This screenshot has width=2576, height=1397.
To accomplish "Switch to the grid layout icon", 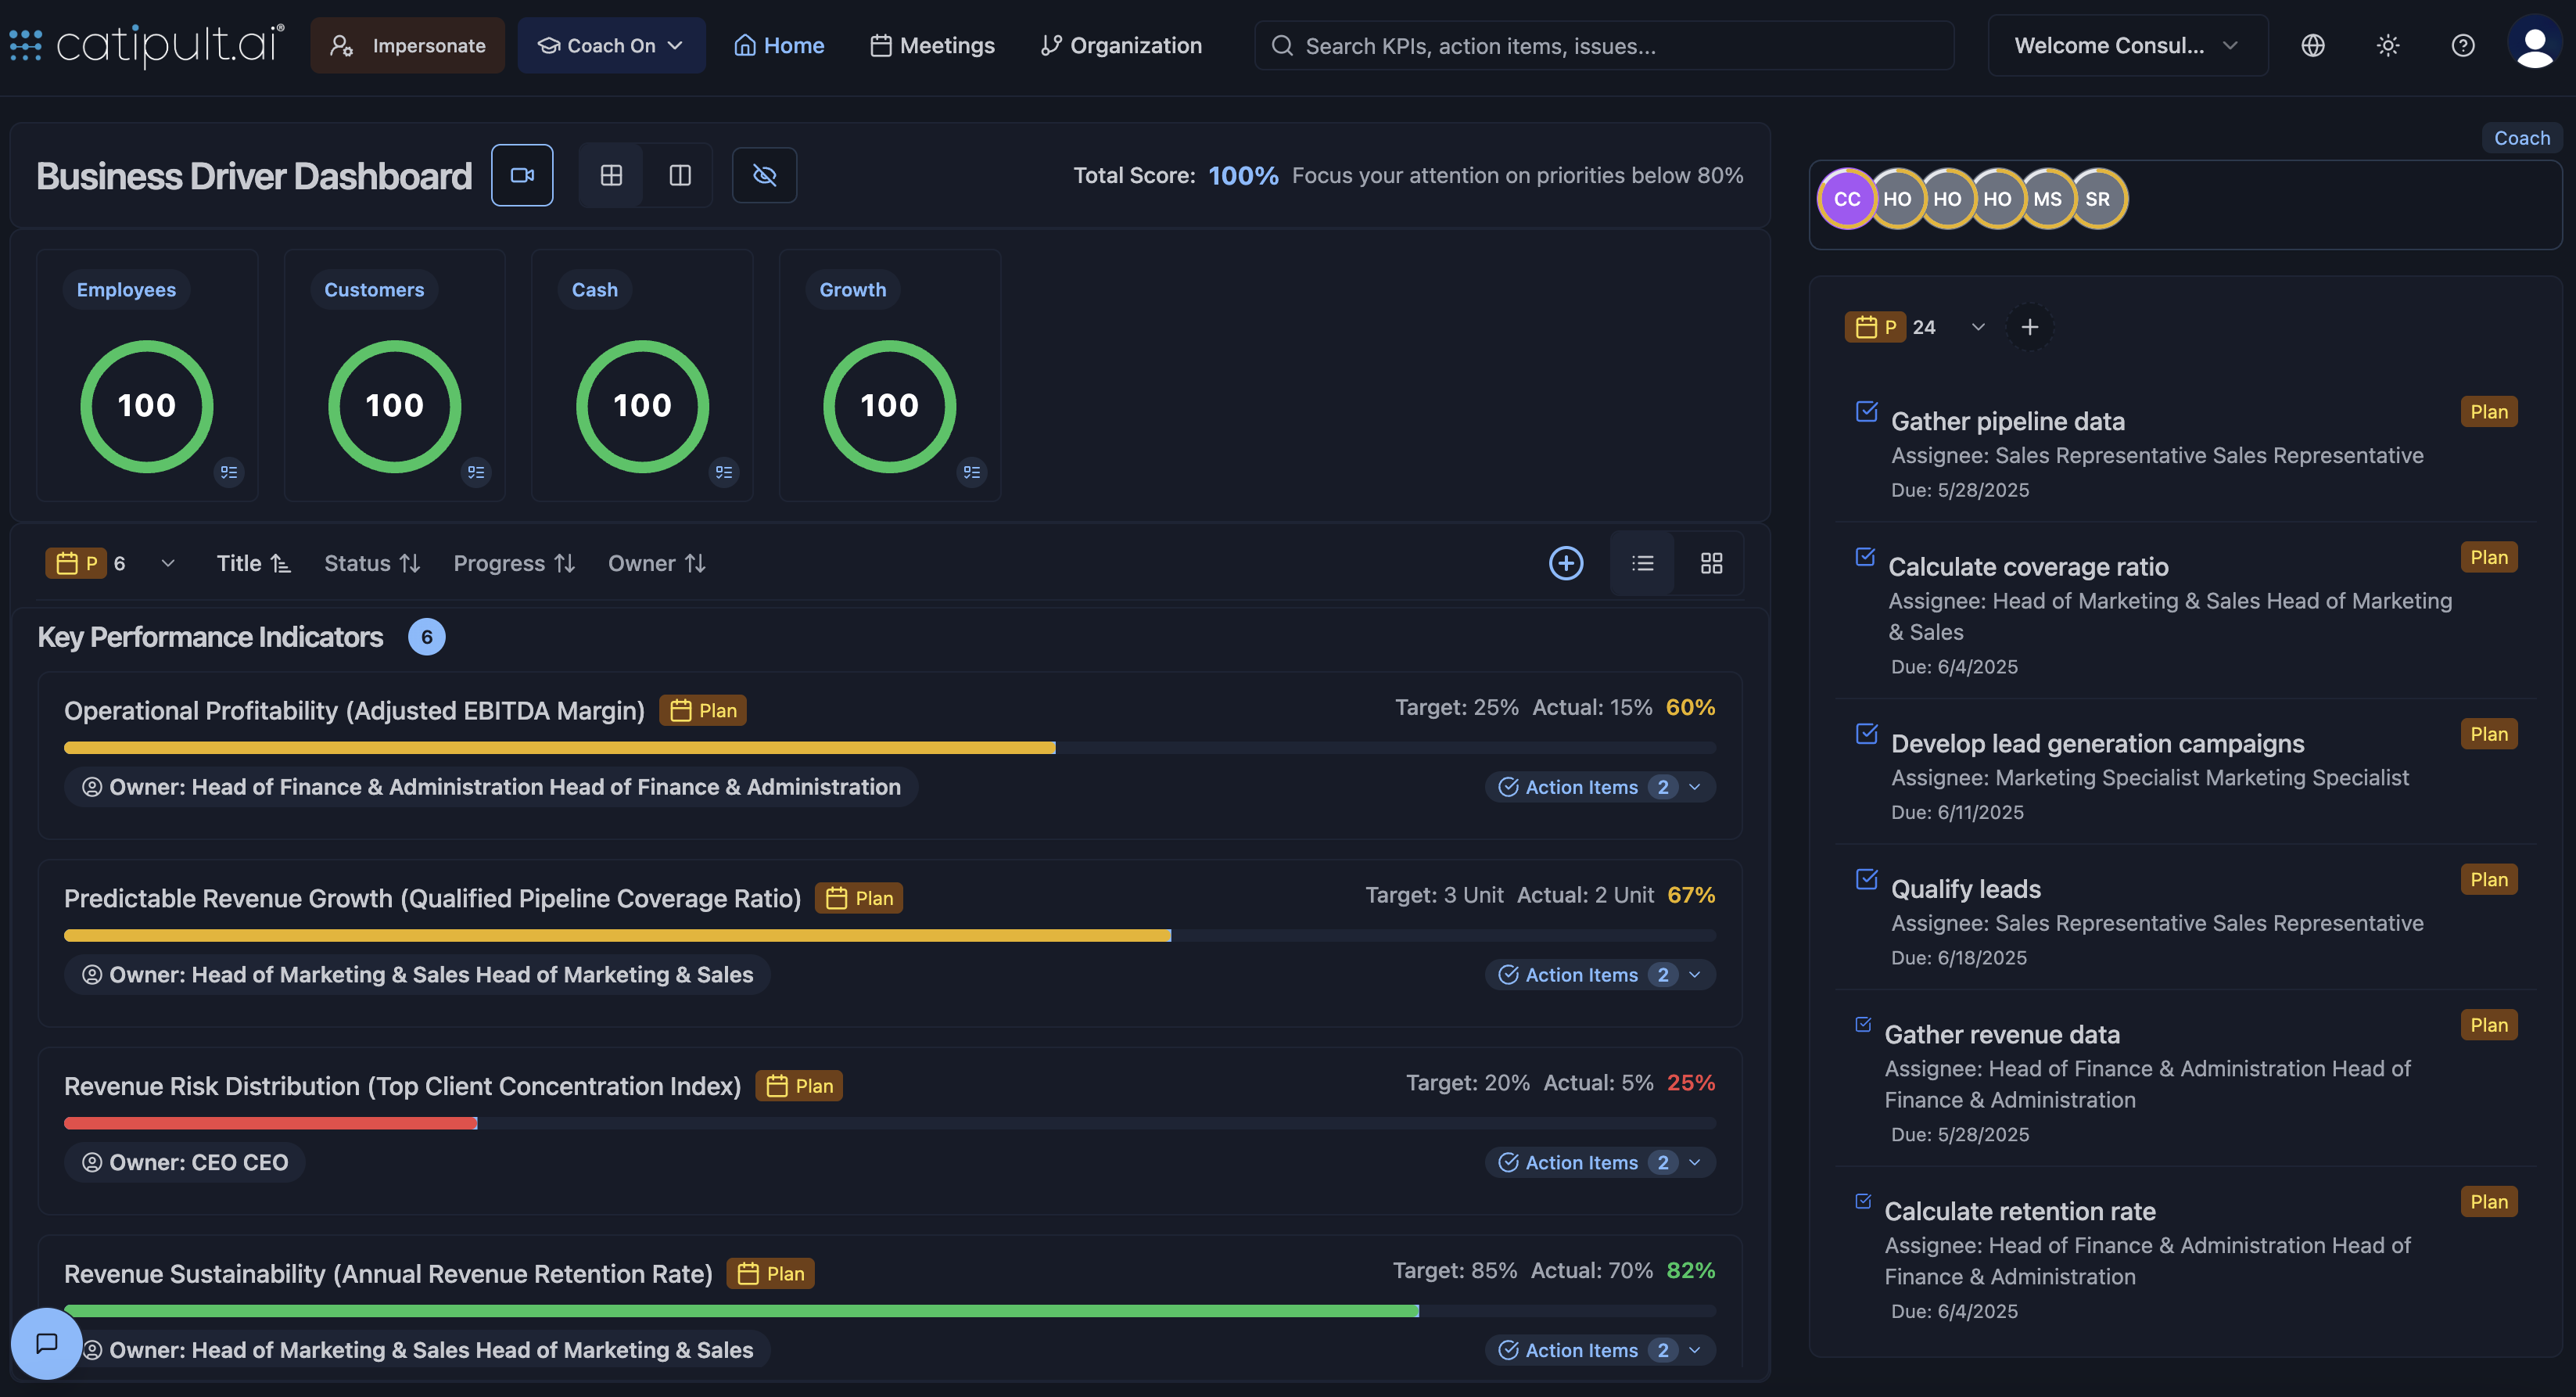I will (x=611, y=175).
